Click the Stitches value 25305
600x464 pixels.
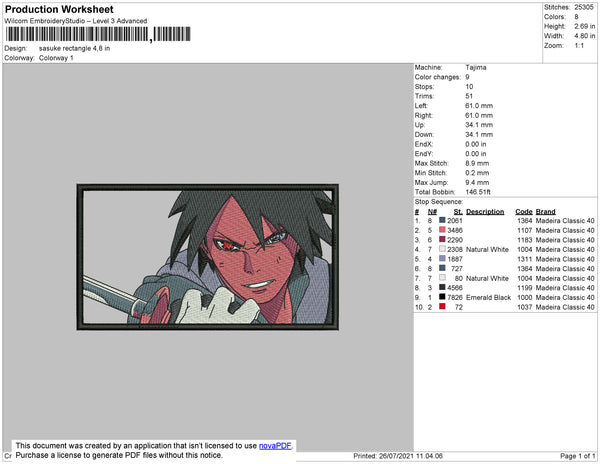coord(584,7)
